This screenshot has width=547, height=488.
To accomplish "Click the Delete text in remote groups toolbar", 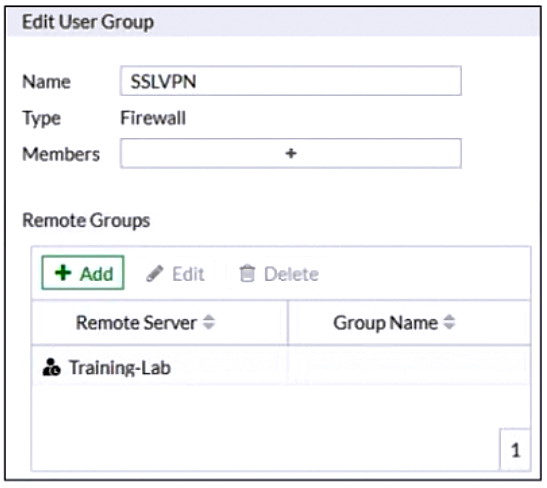I will [291, 274].
